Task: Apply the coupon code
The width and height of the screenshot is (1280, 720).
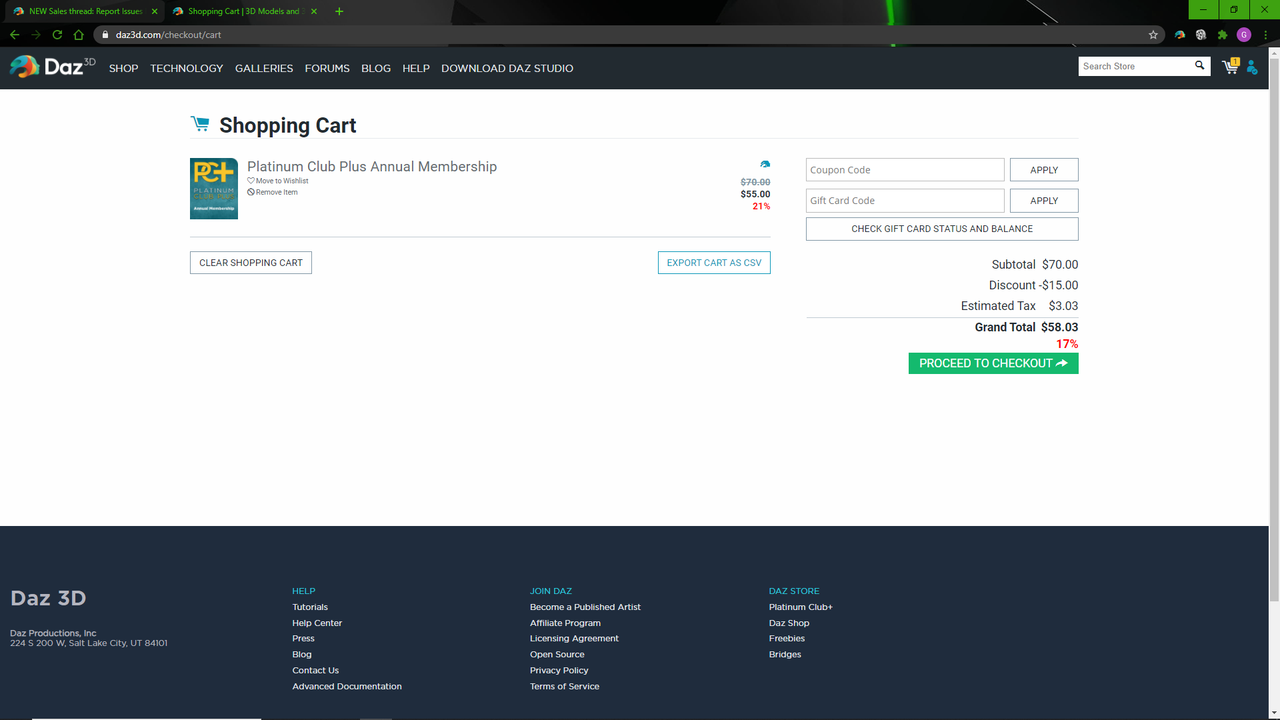Action: click(x=1044, y=170)
